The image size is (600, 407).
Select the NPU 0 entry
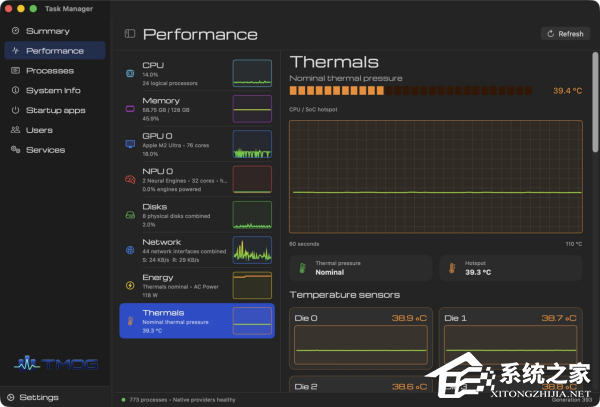tap(197, 179)
